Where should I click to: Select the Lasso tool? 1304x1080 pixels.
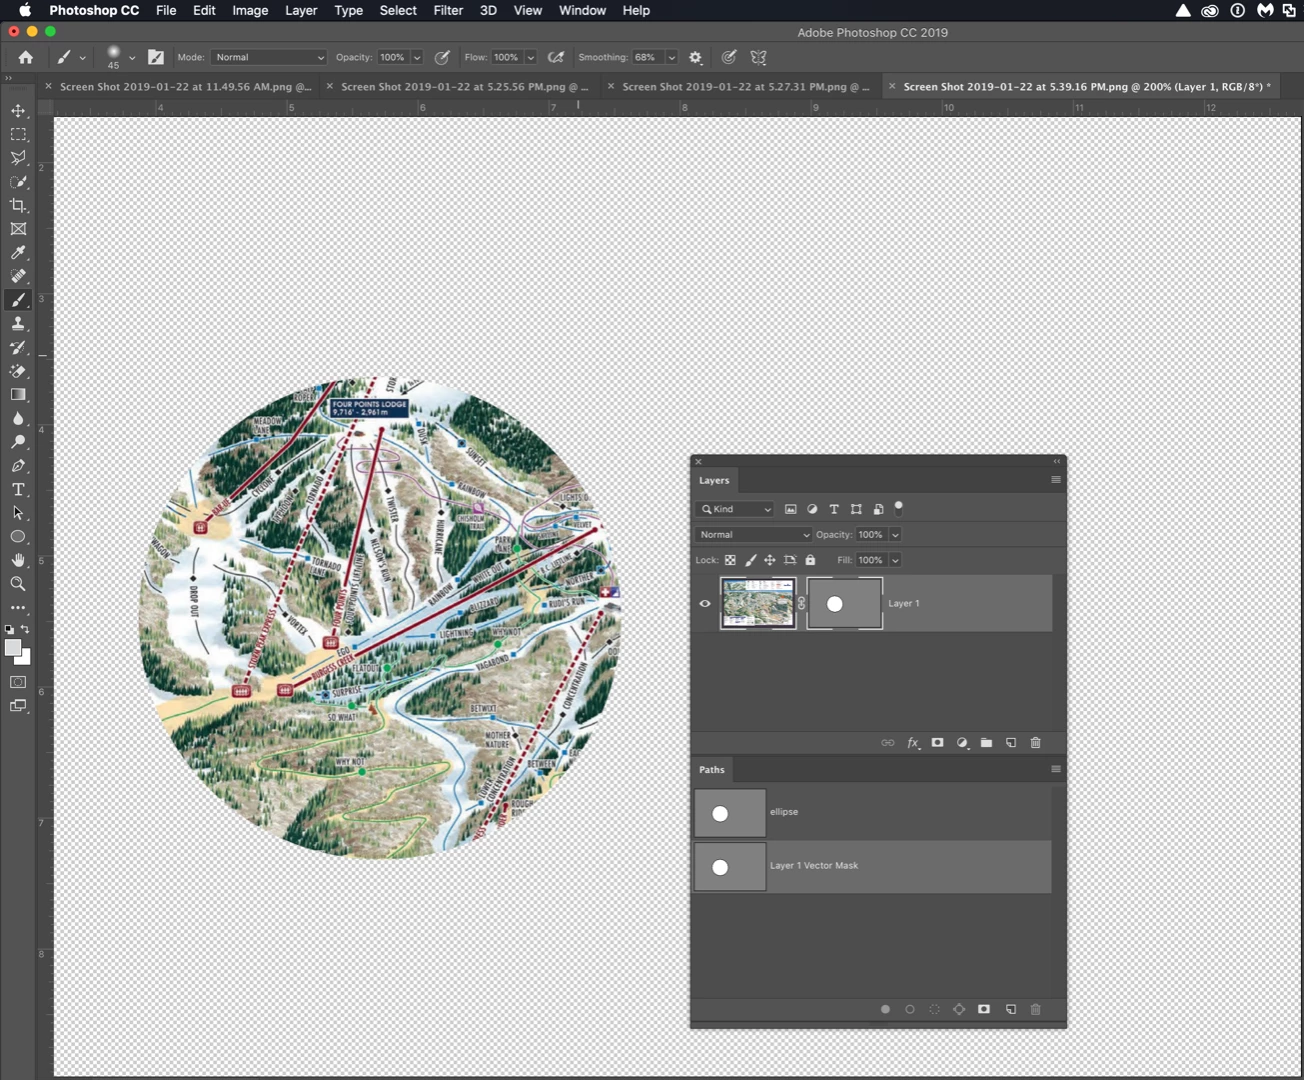[18, 158]
